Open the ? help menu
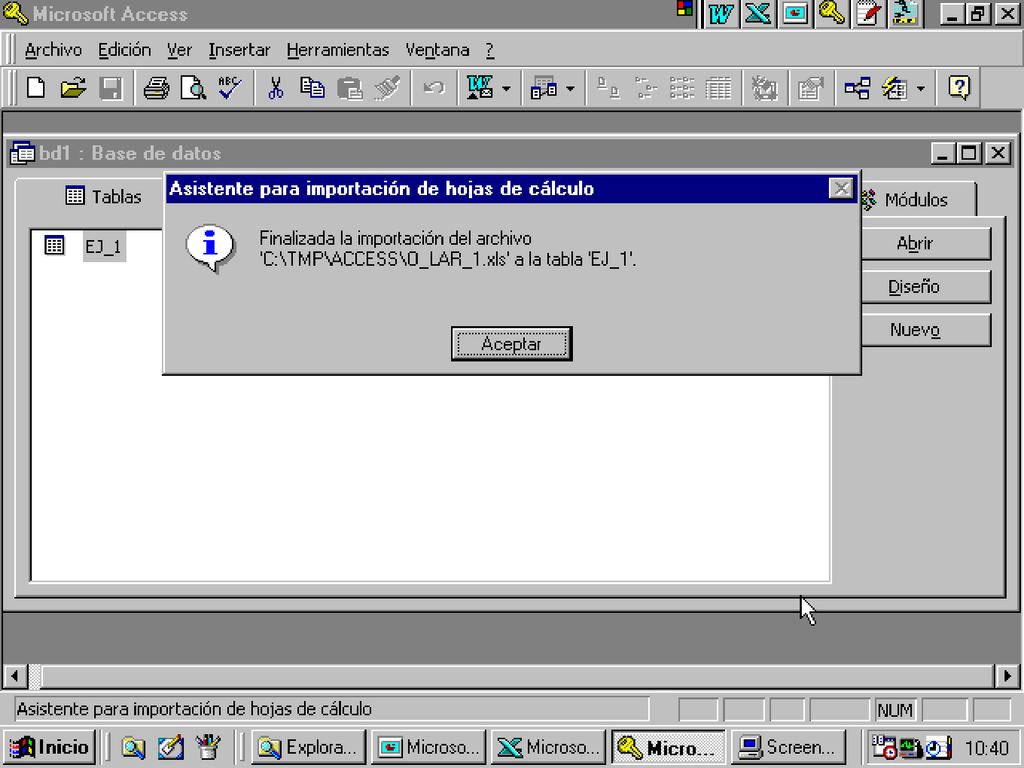Image resolution: width=1024 pixels, height=768 pixels. pos(490,50)
